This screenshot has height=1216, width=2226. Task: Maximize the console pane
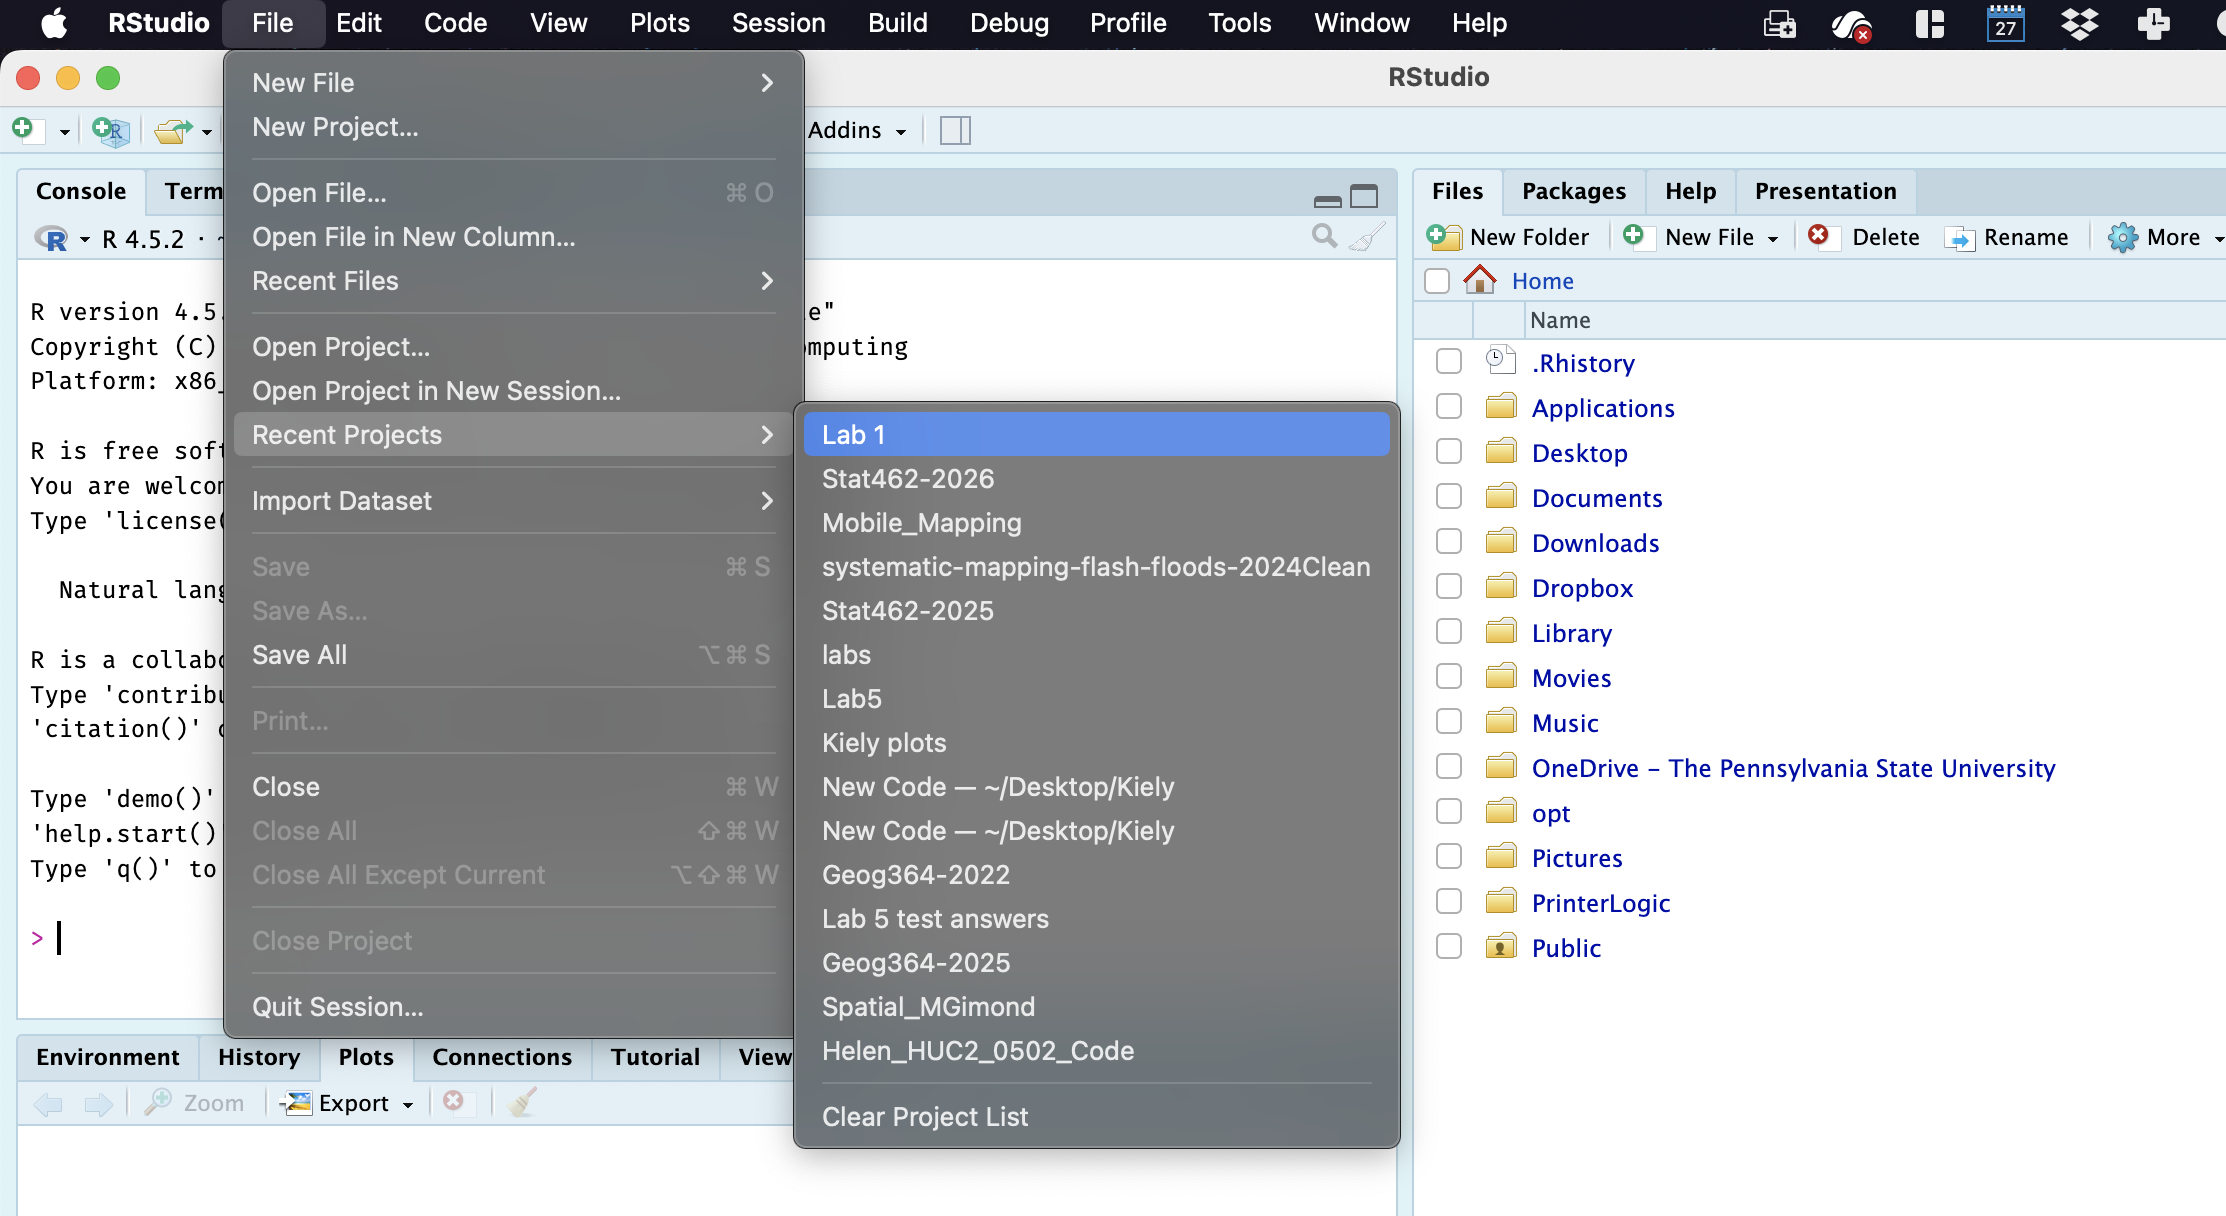1364,196
